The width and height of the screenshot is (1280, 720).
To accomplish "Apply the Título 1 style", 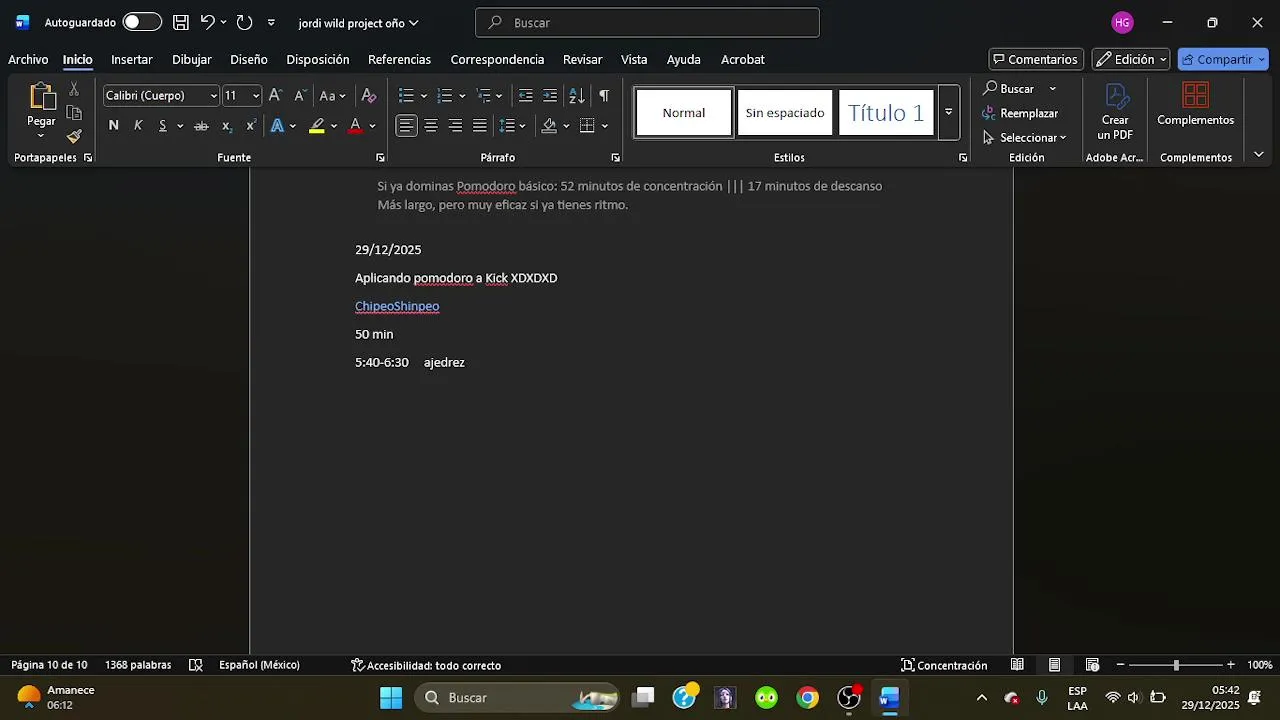I will click(x=886, y=113).
